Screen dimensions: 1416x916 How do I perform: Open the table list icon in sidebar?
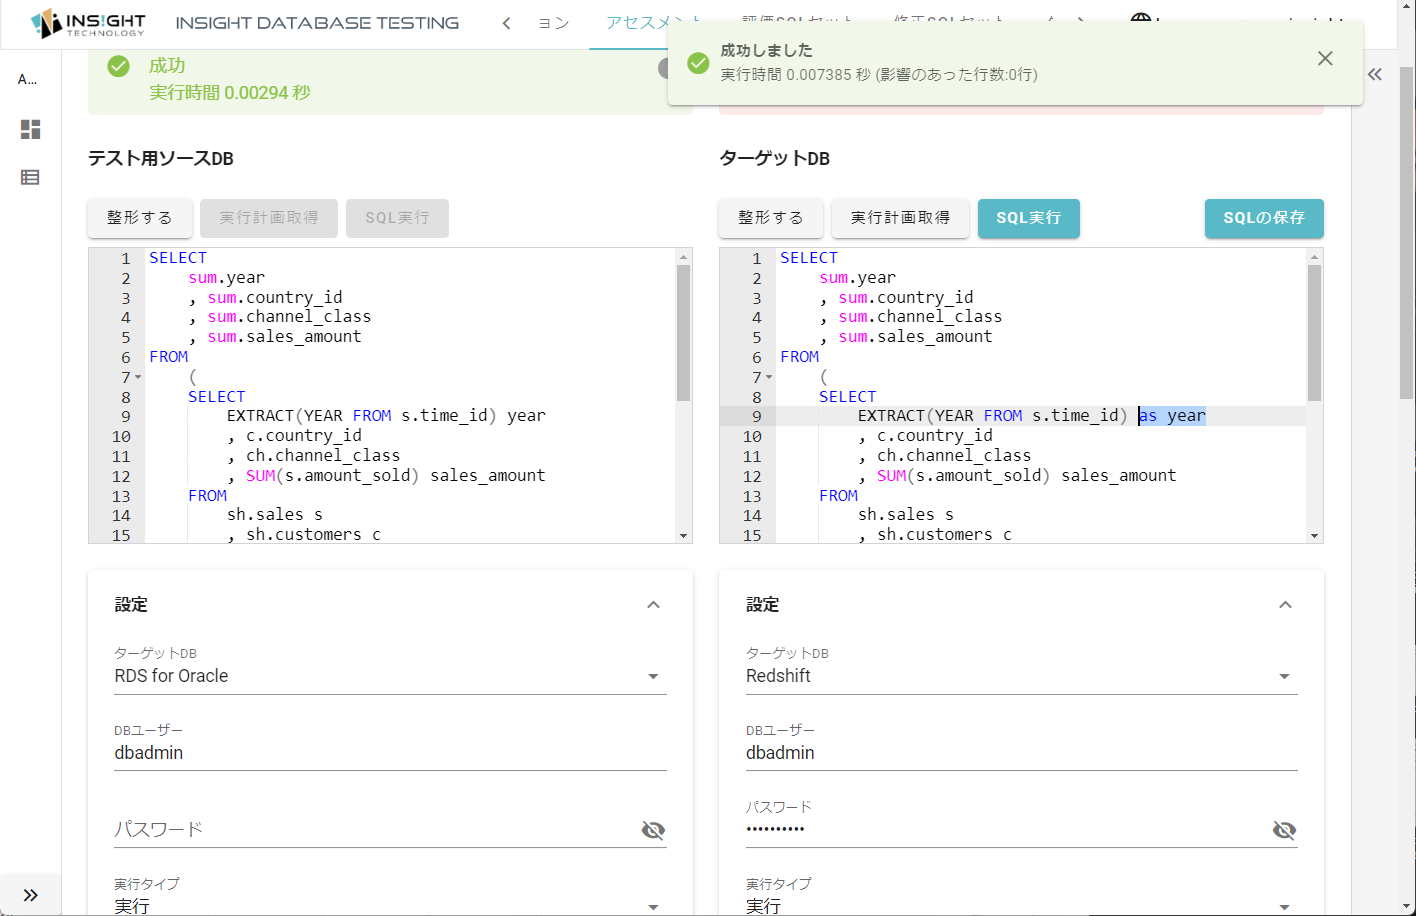[x=31, y=177]
